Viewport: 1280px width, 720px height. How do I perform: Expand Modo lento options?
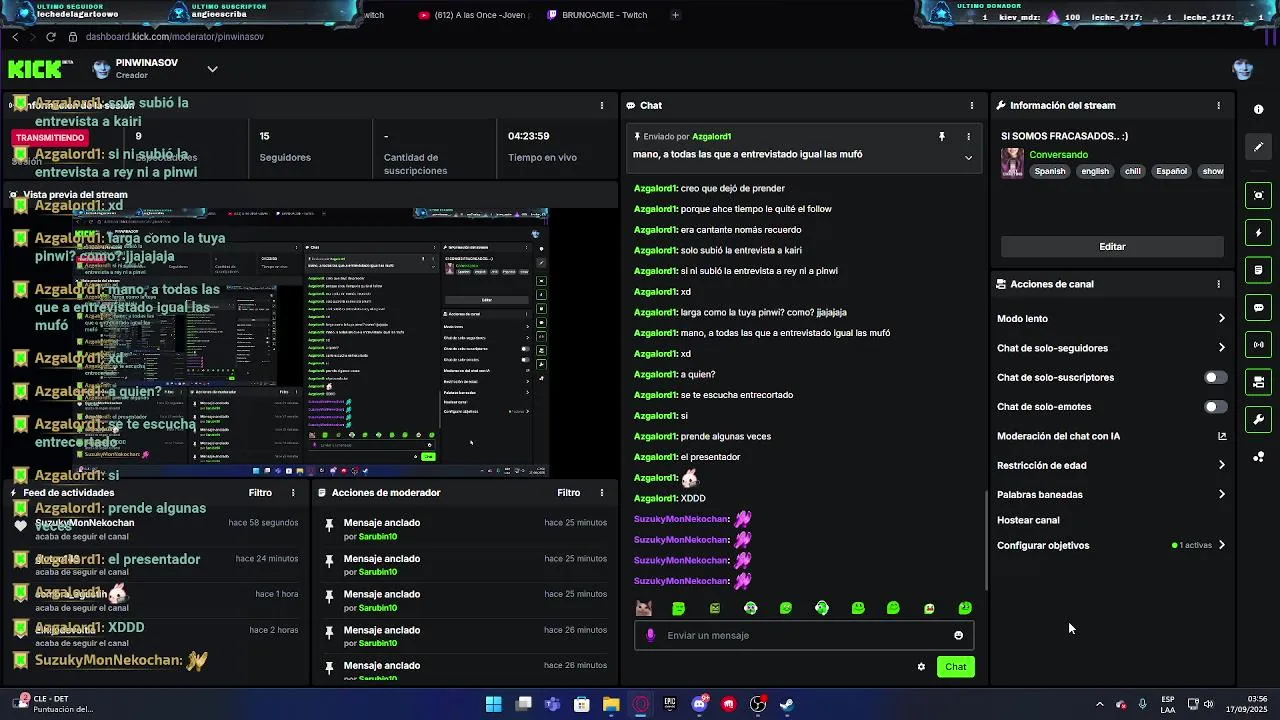pyautogui.click(x=1221, y=319)
